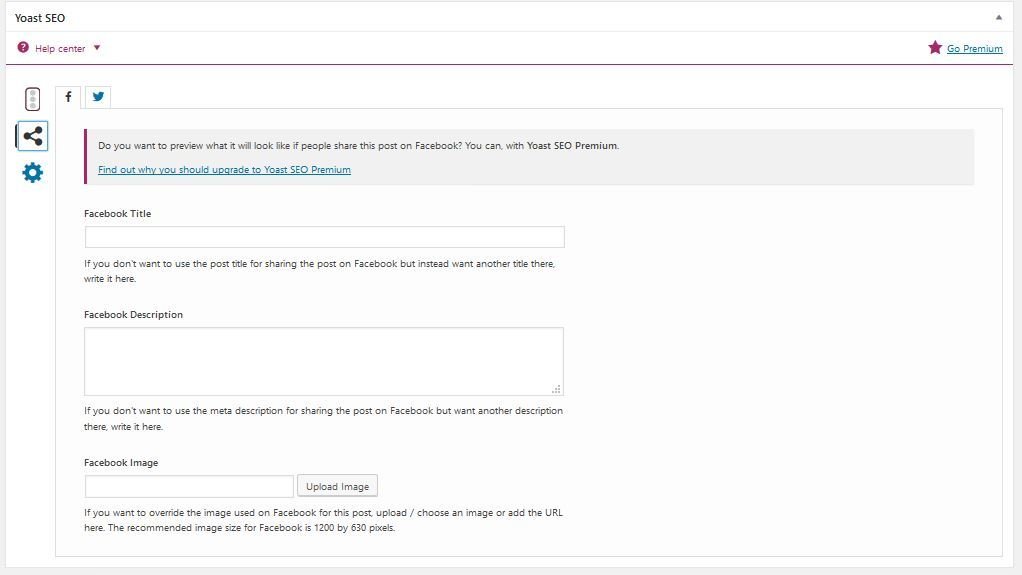
Task: Click the Help center label
Action: pos(60,48)
